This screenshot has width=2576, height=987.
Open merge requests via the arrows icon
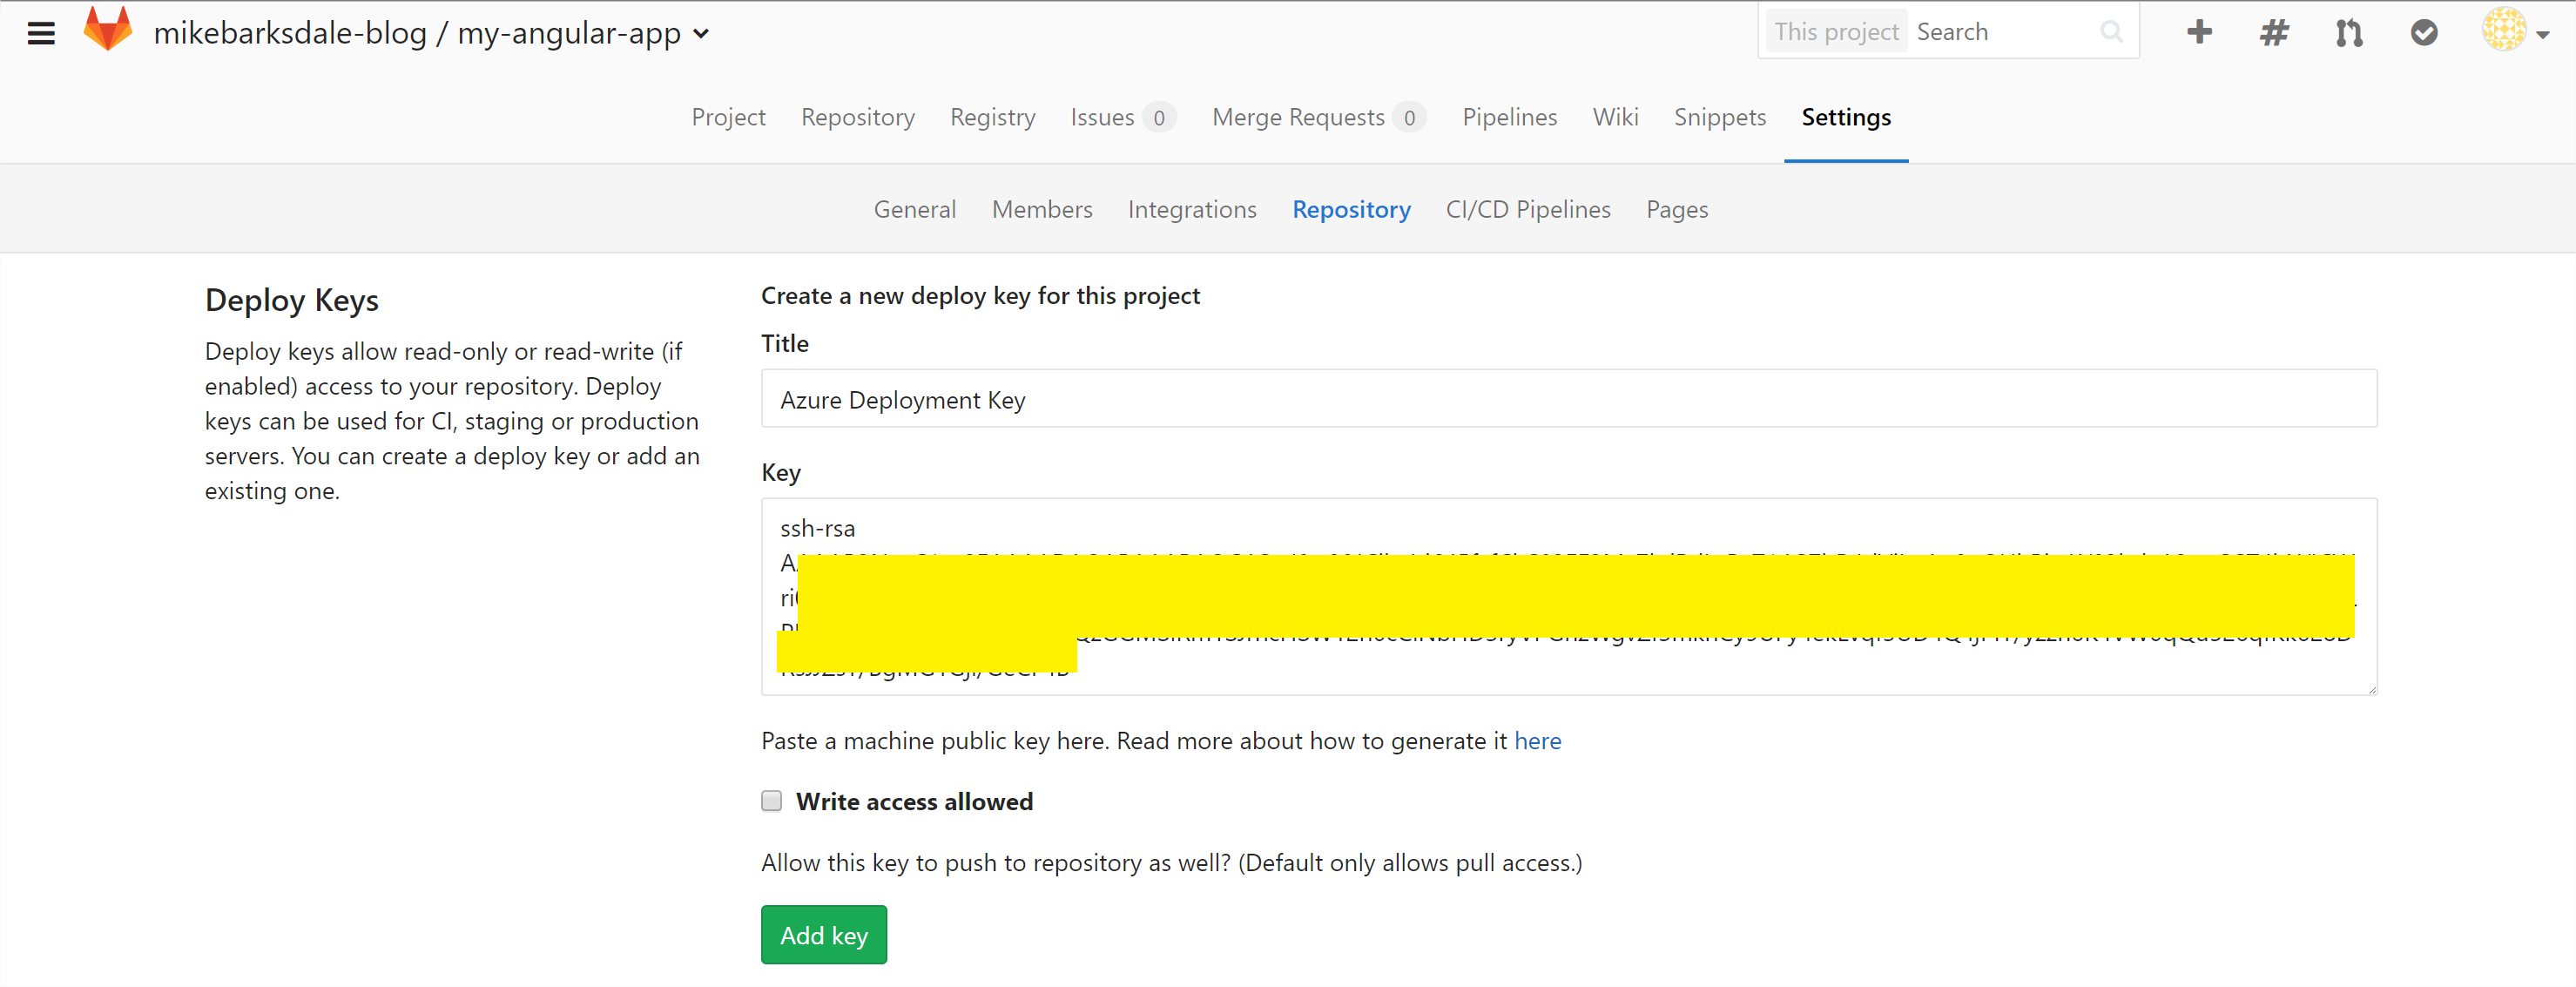[x=2349, y=32]
